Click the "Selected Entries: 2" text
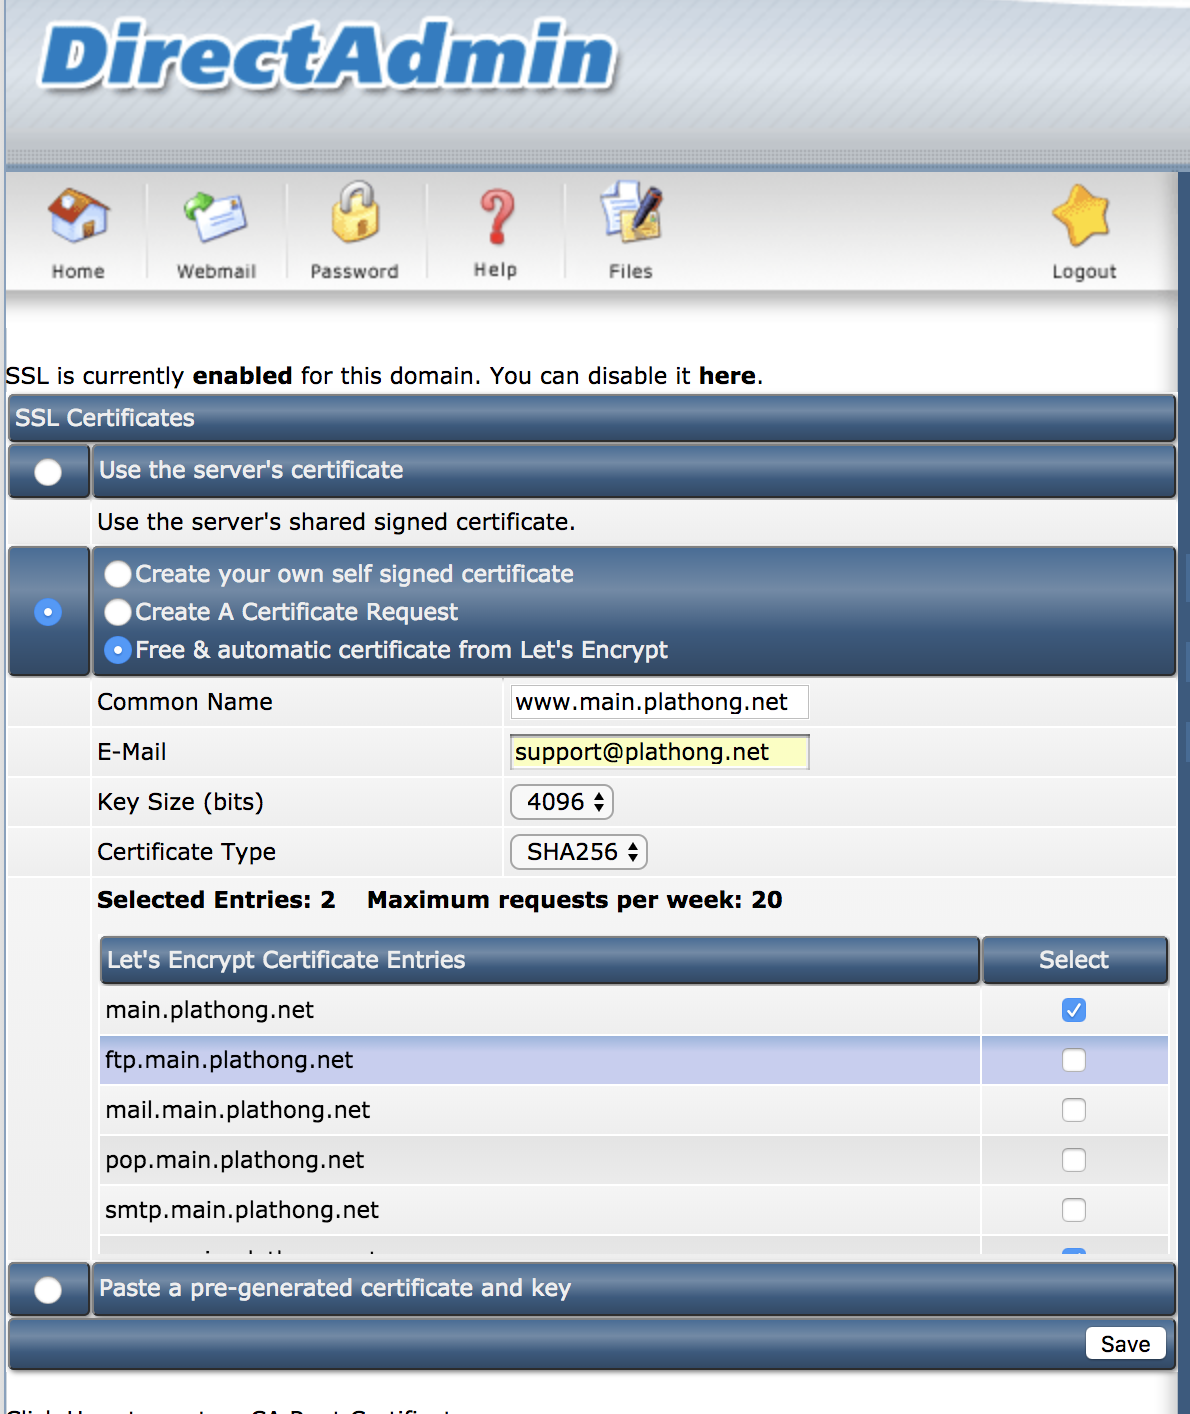 point(216,900)
